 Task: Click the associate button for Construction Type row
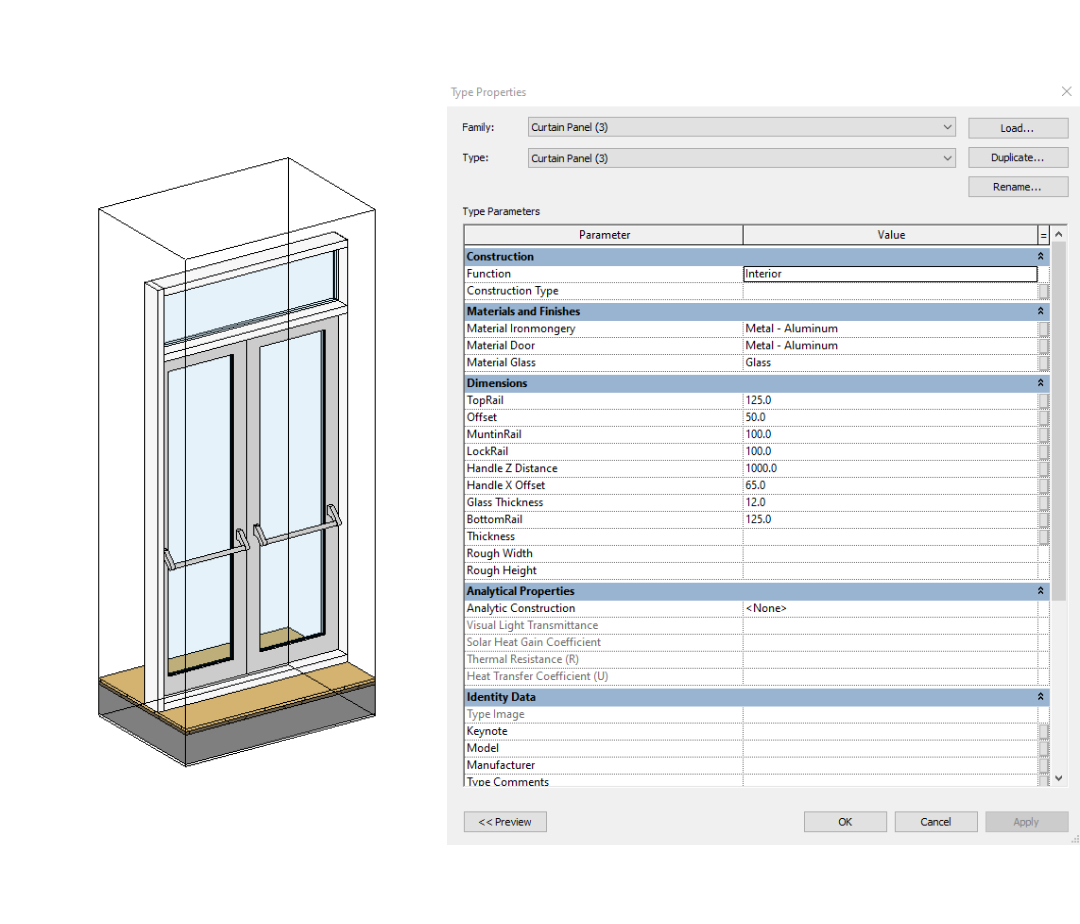point(1043,291)
